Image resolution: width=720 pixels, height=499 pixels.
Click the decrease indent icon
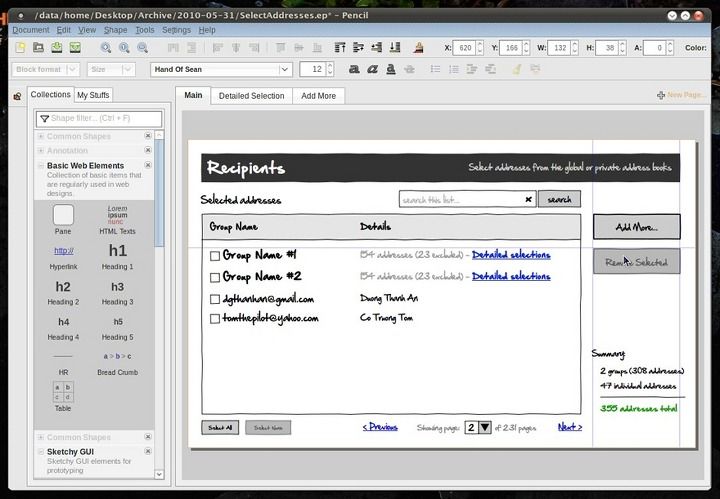tap(490, 69)
